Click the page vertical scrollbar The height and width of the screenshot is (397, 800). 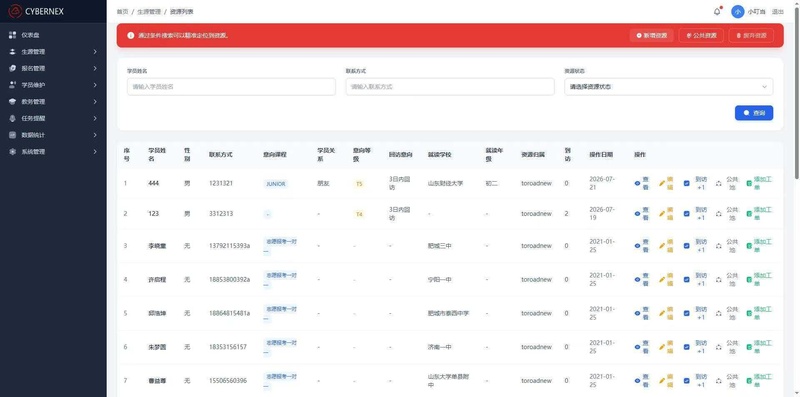(797, 93)
